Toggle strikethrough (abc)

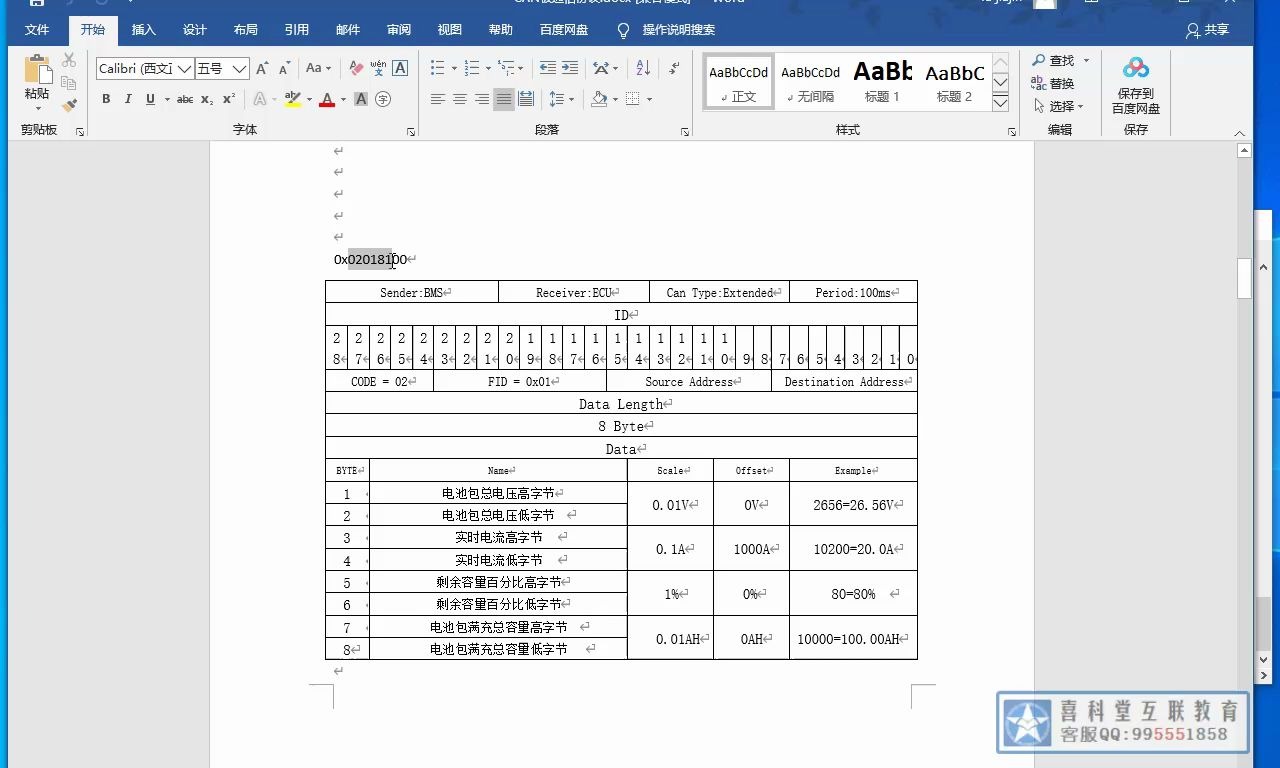pyautogui.click(x=185, y=99)
